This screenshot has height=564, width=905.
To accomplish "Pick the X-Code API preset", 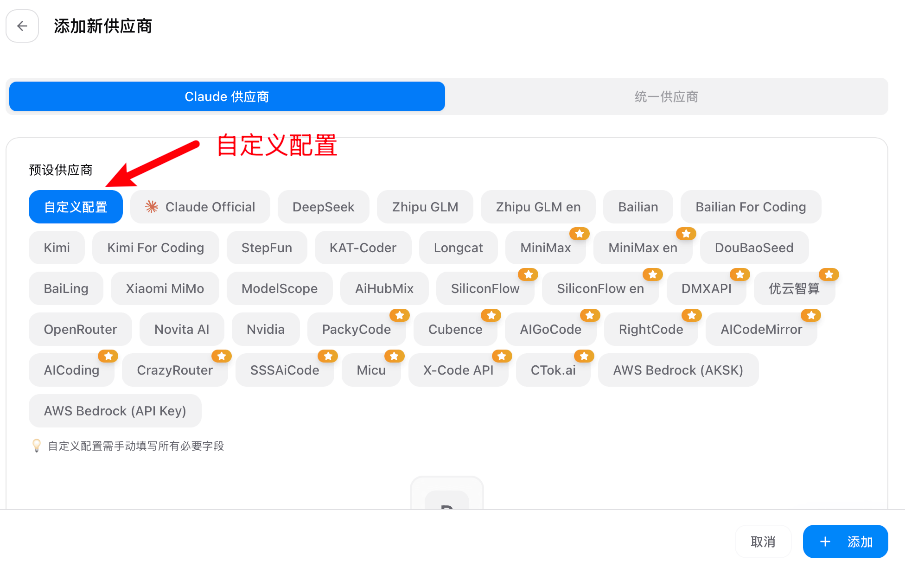I will coord(458,370).
